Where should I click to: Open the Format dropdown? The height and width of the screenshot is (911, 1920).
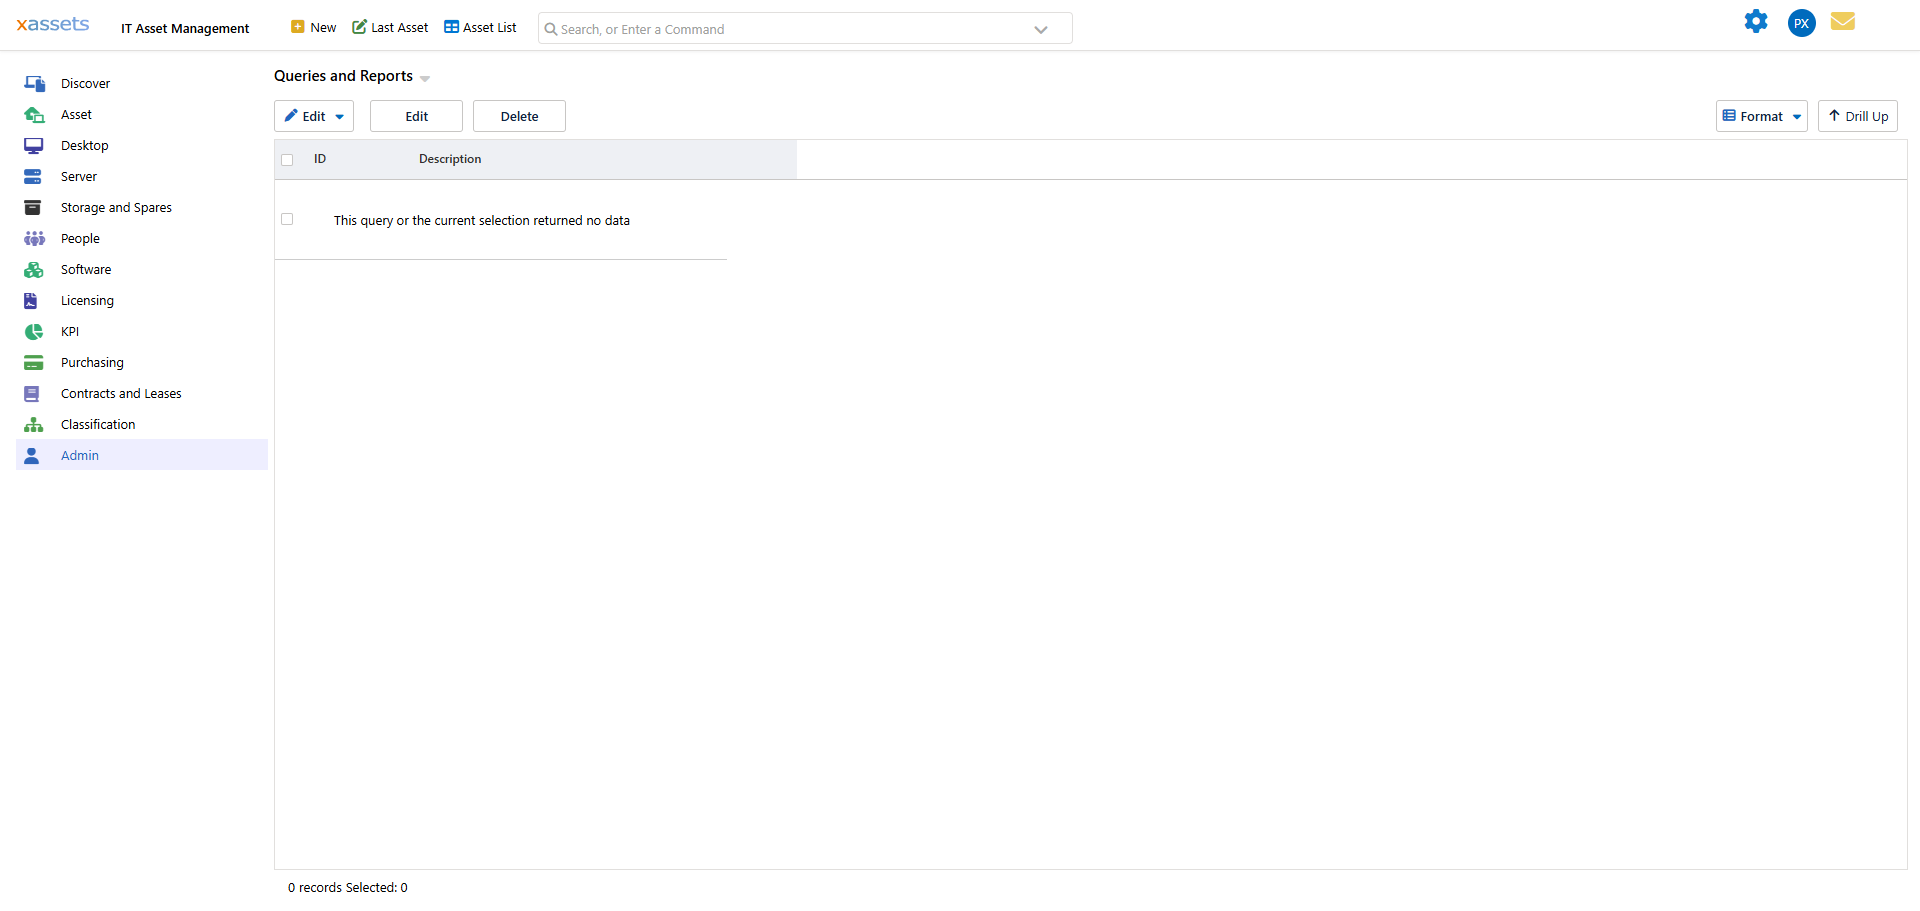pyautogui.click(x=1761, y=116)
